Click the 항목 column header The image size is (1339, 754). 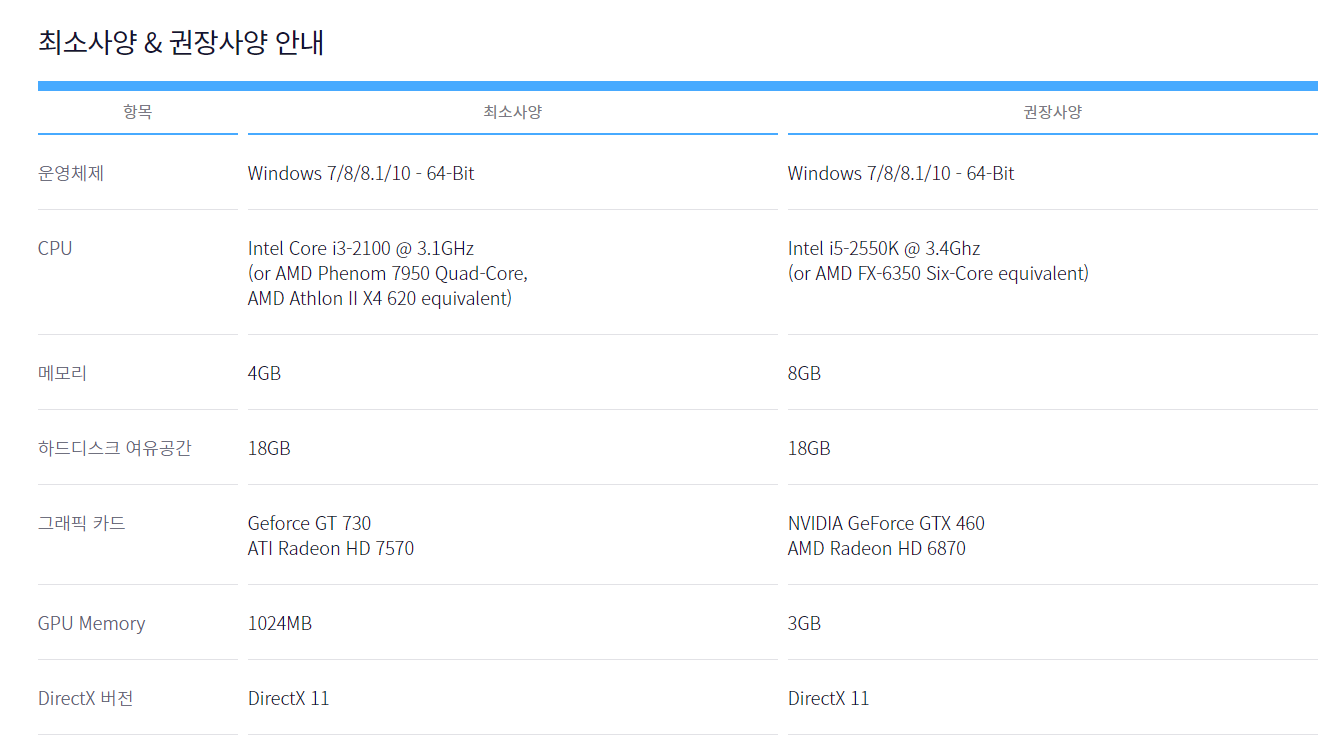pyautogui.click(x=138, y=112)
